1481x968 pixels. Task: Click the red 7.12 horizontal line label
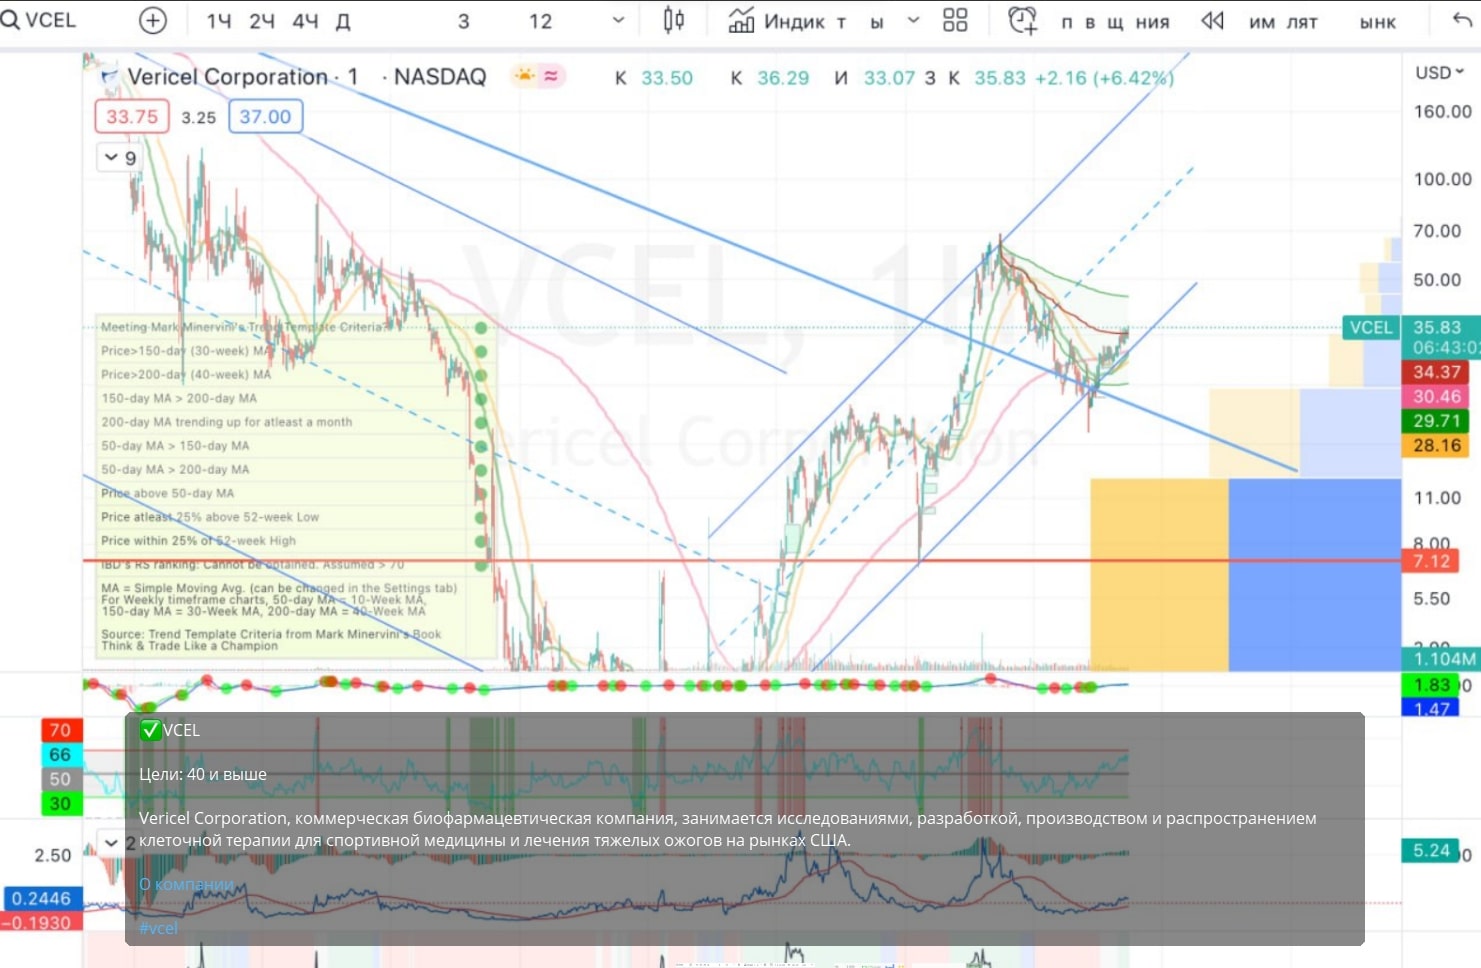pos(1432,561)
